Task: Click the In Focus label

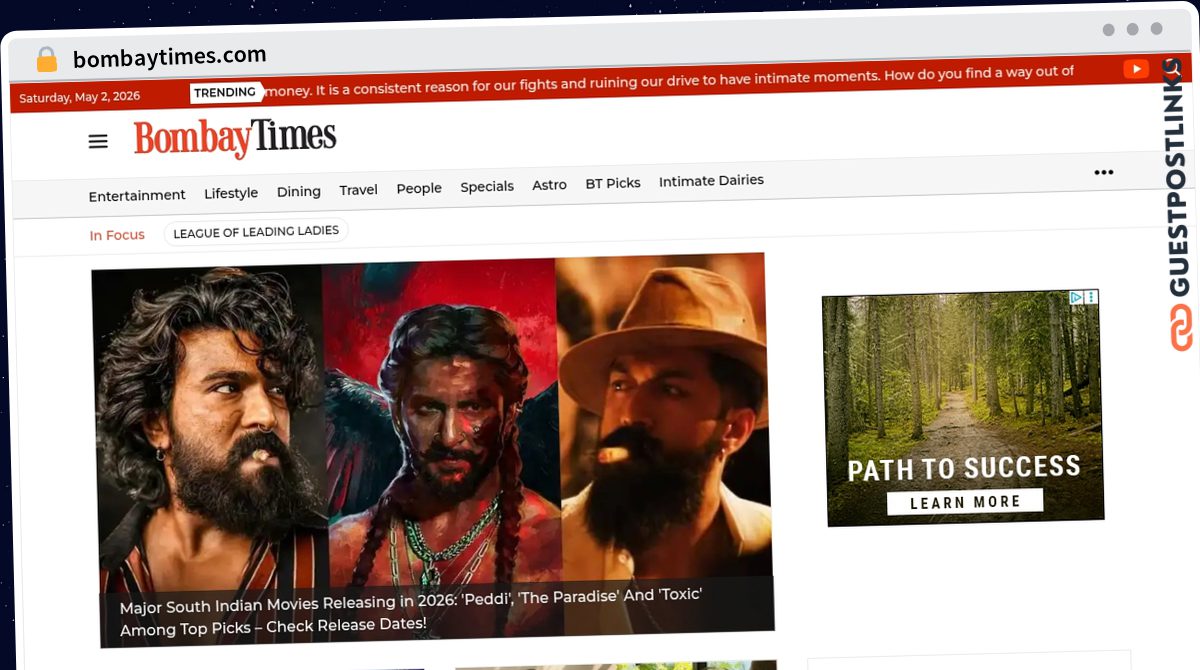Action: point(117,235)
